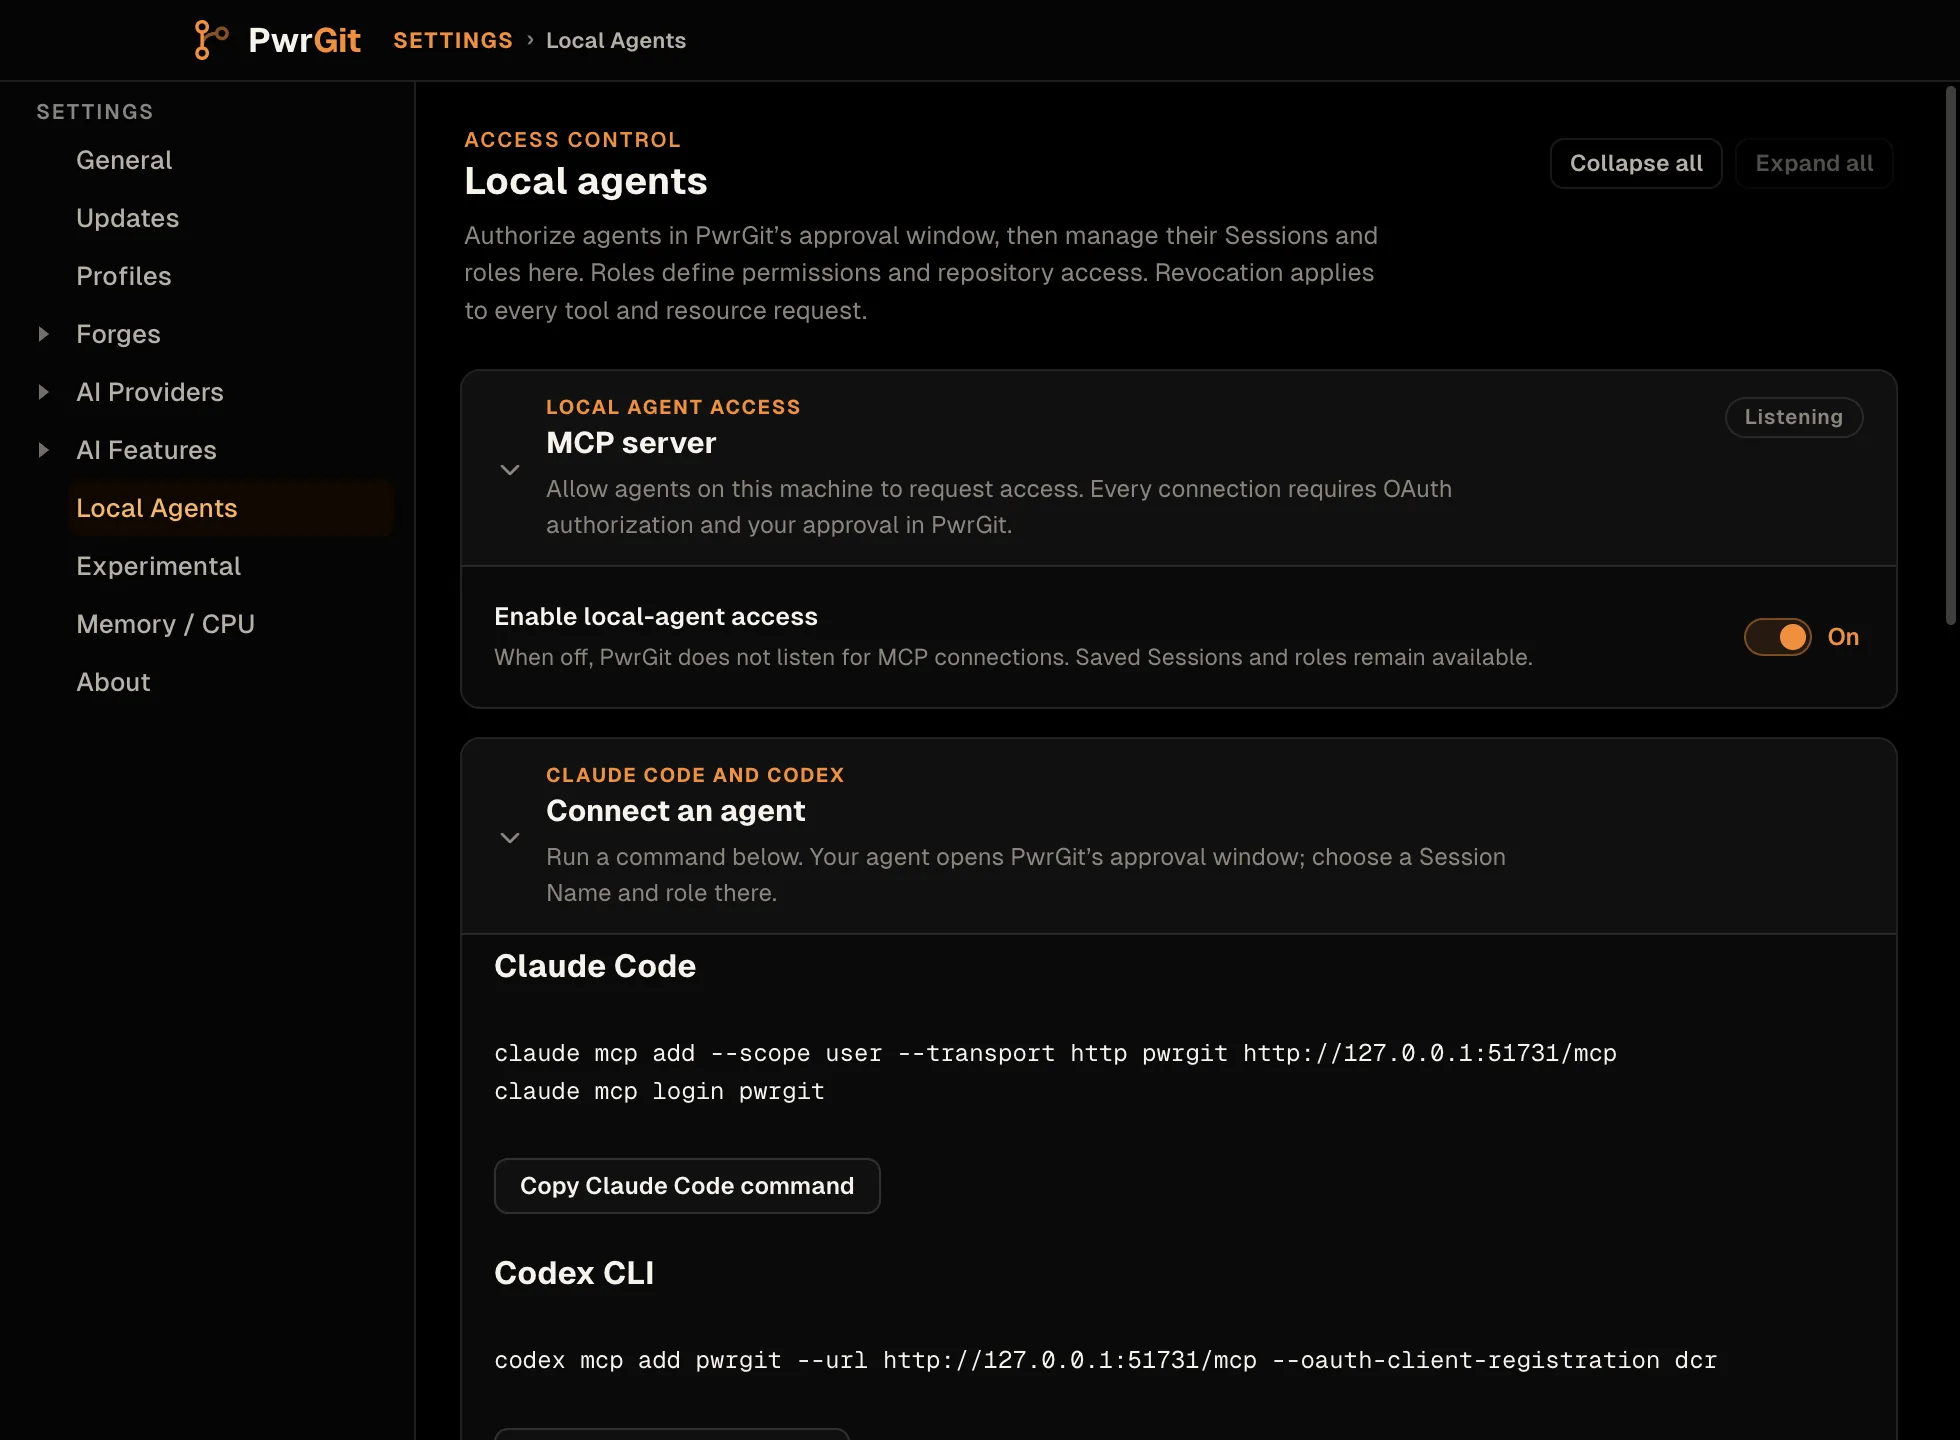The width and height of the screenshot is (1960, 1440).
Task: Expand the AI Features sidebar section
Action: coord(43,450)
